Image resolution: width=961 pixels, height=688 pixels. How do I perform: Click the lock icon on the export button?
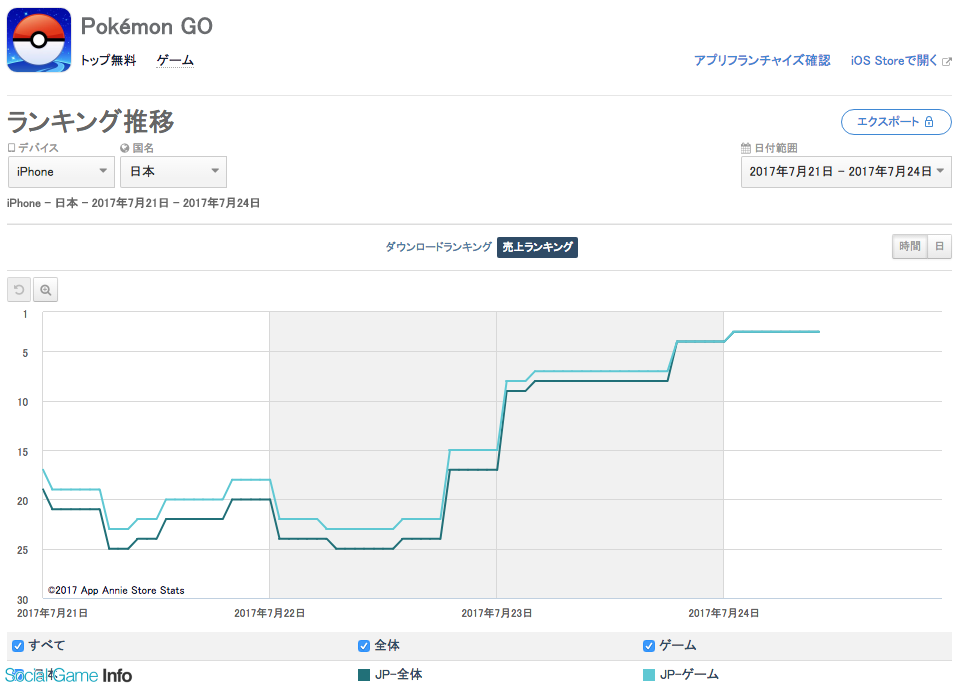point(929,121)
